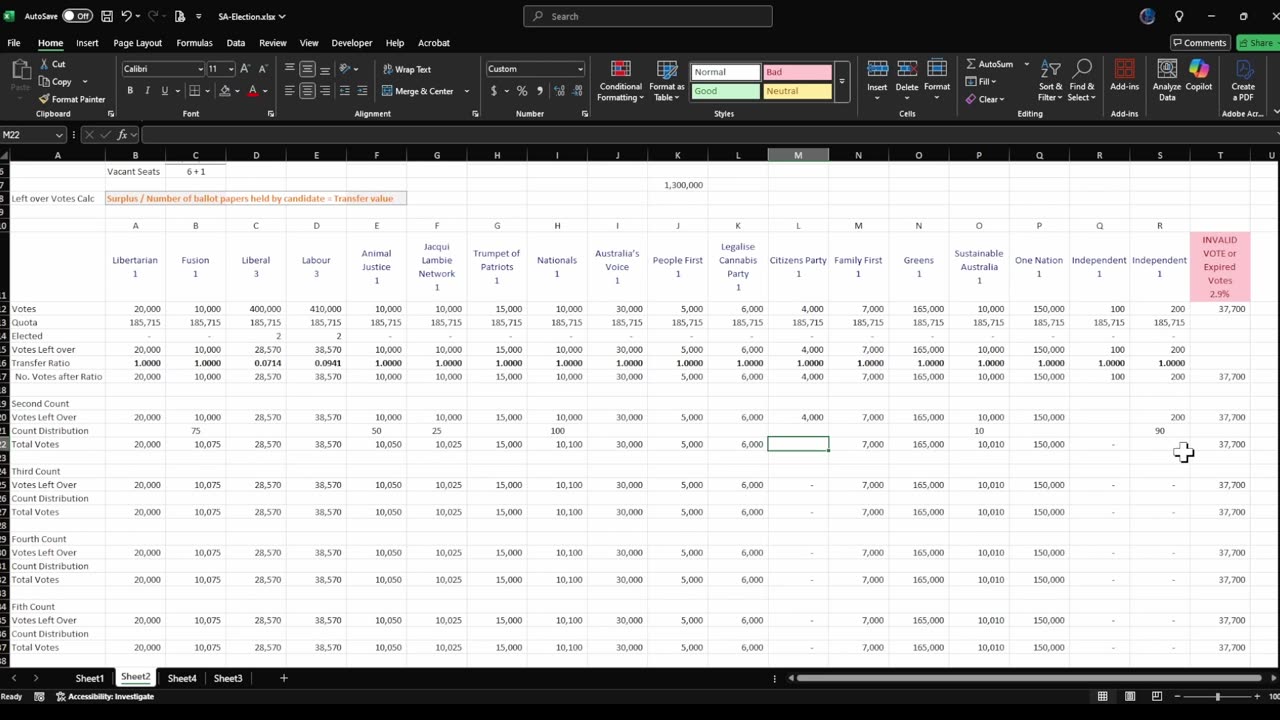Click Increase Decimal icon
Viewport: 1280px width, 720px height.
click(560, 91)
